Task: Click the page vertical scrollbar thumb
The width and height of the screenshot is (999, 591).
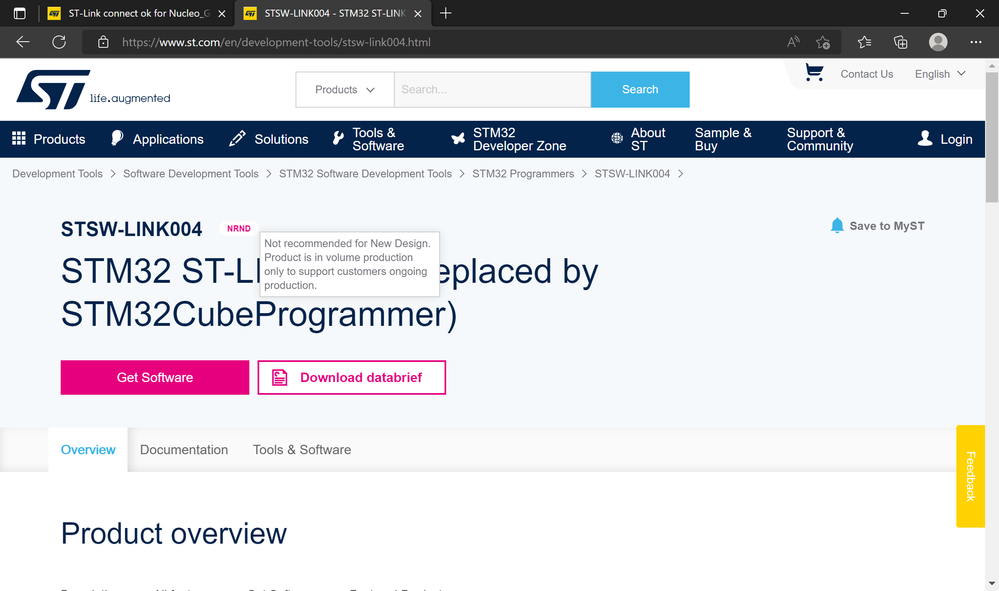Action: 992,136
